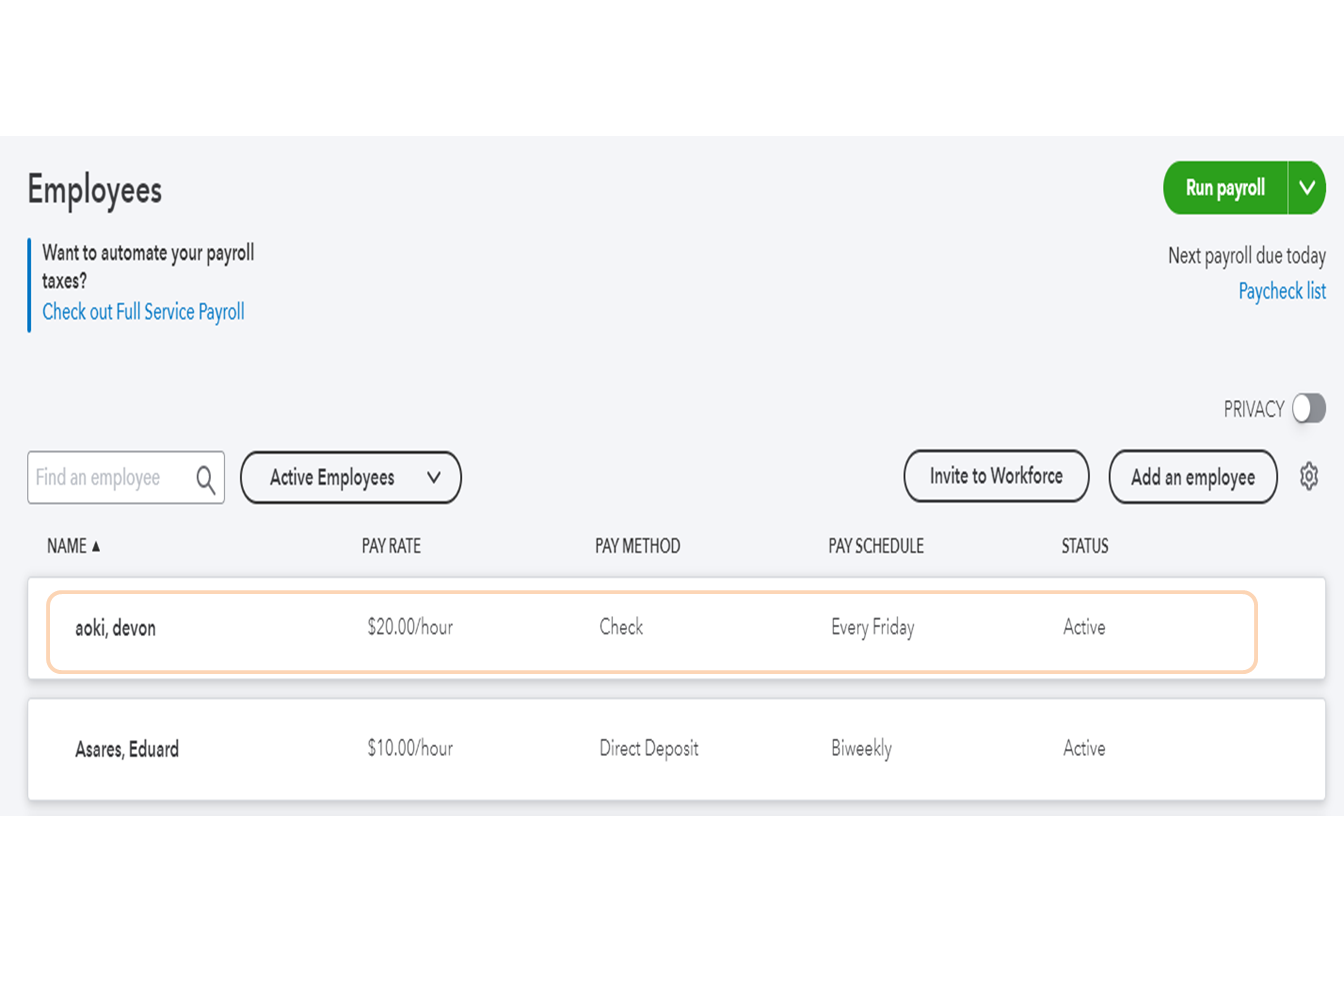Image resolution: width=1344 pixels, height=1008 pixels.
Task: Open the Paycheck list link
Action: tap(1281, 292)
